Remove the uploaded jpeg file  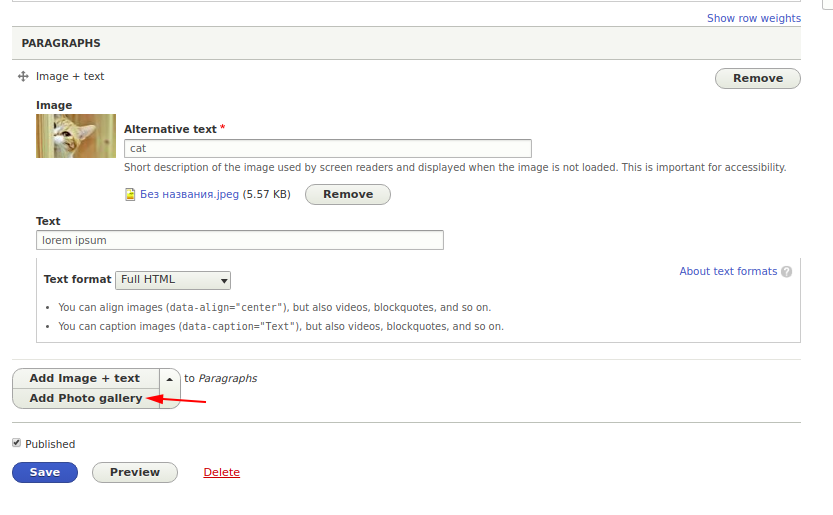click(x=348, y=195)
